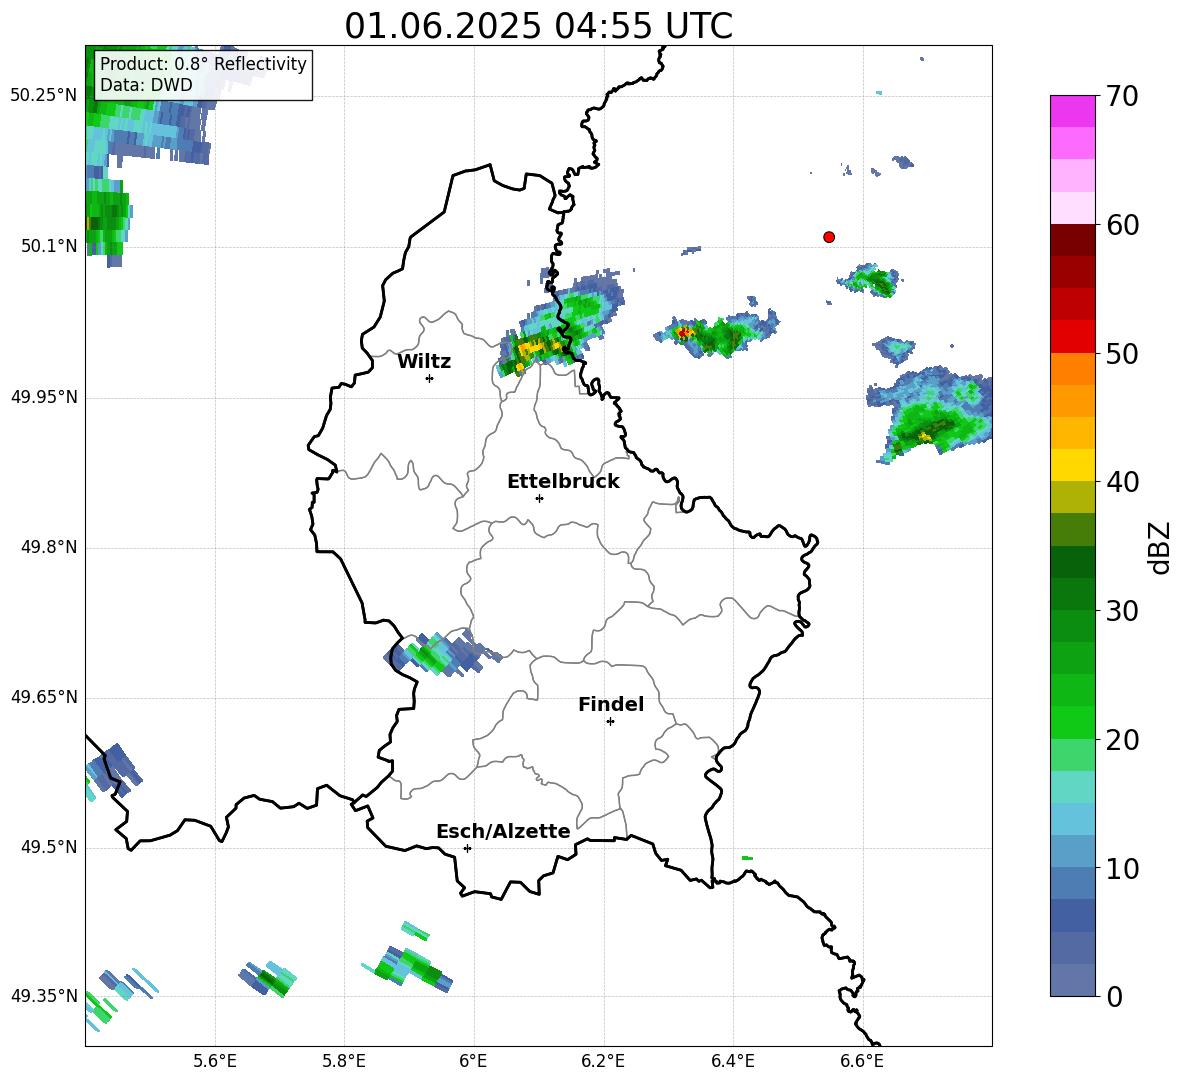Click the Ettelbruck location cross marker
This screenshot has width=1184, height=1081.
coord(539,498)
